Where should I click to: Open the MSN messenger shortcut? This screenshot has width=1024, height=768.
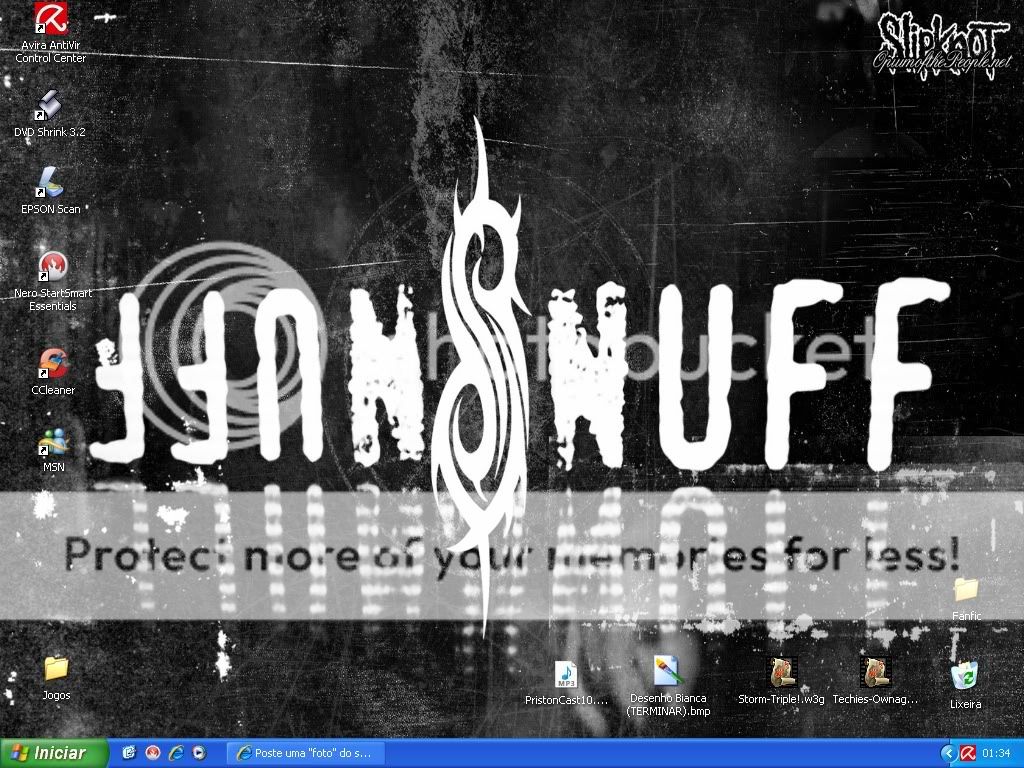(54, 450)
